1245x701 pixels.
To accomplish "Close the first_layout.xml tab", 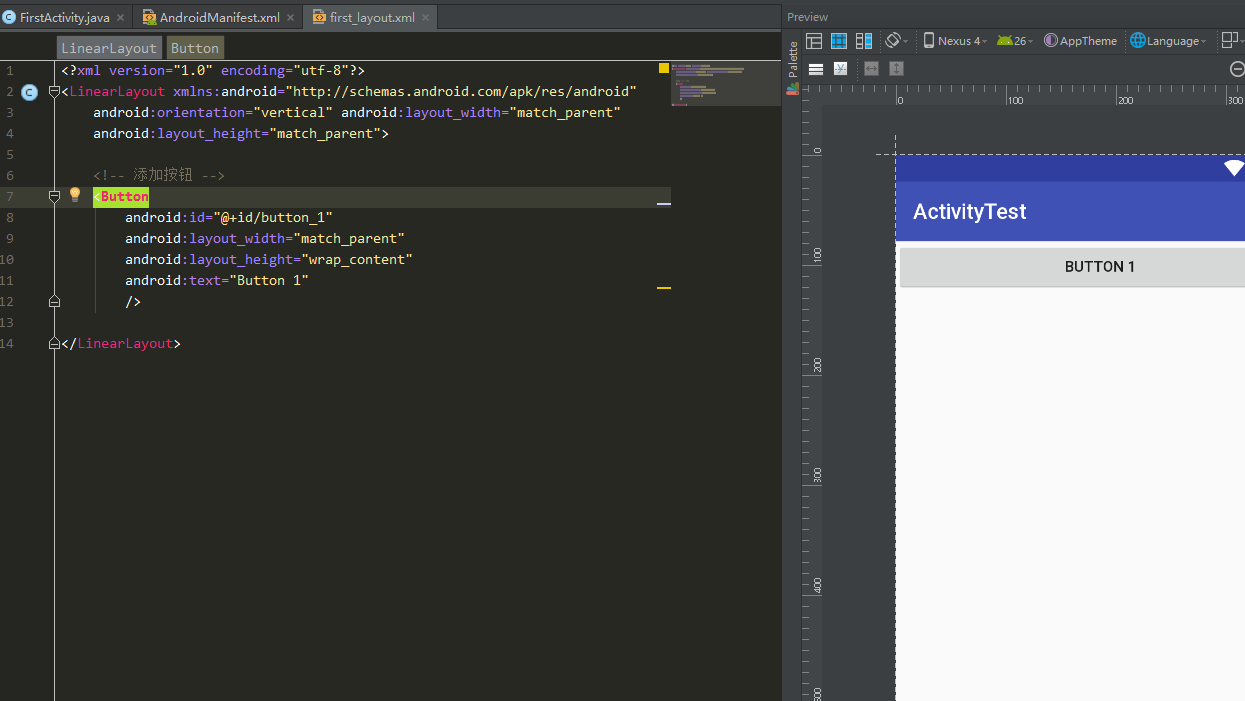I will coord(425,17).
